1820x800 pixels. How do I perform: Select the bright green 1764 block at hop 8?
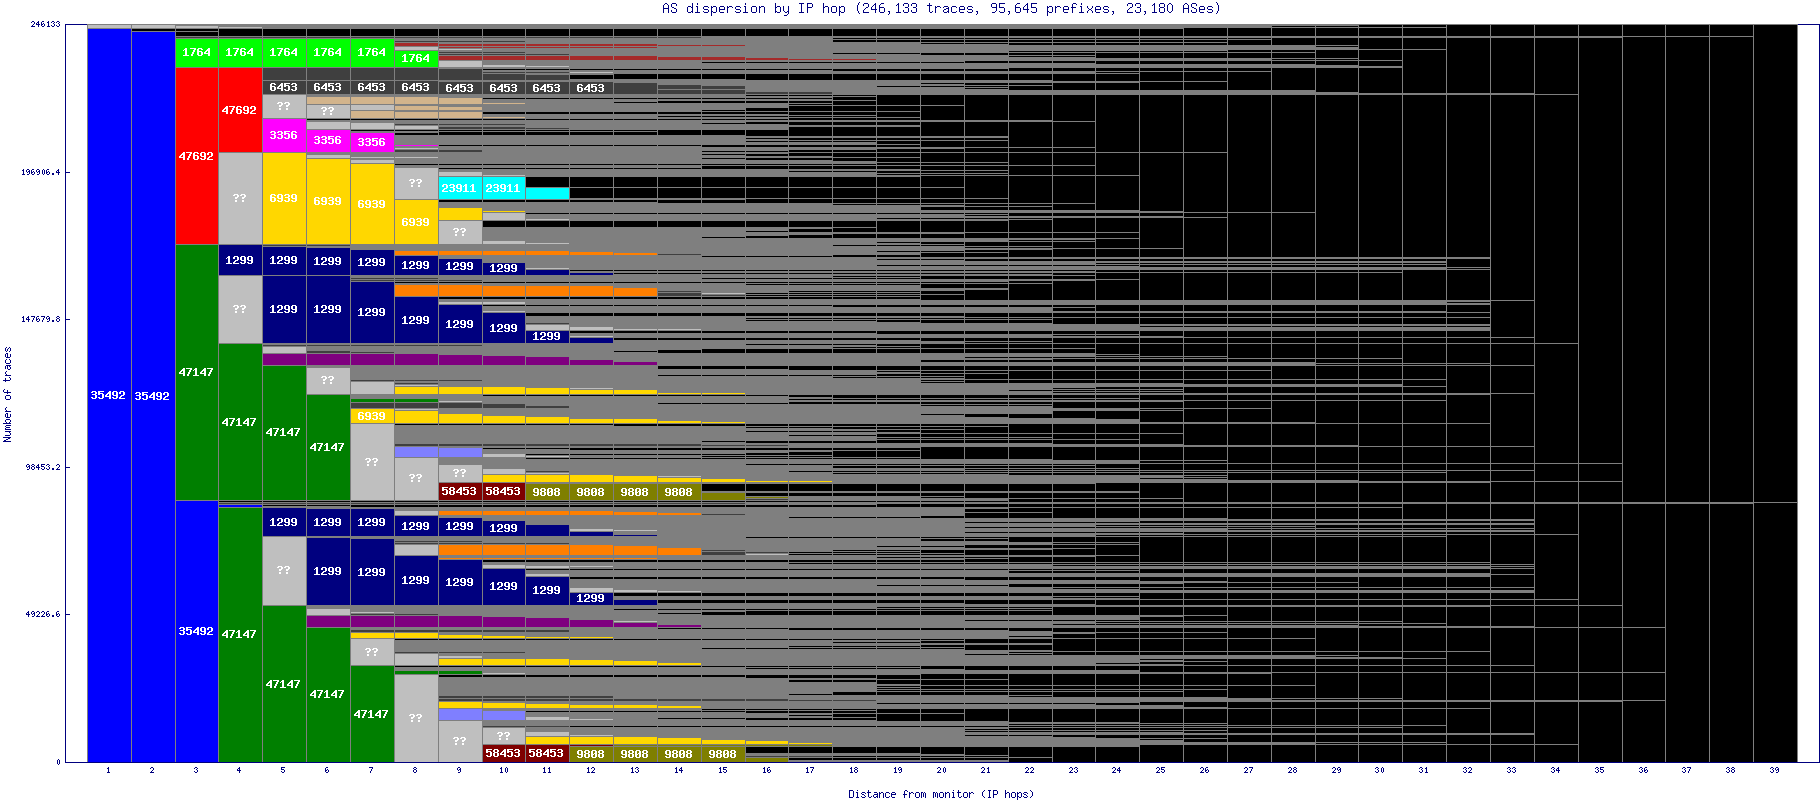pos(415,58)
